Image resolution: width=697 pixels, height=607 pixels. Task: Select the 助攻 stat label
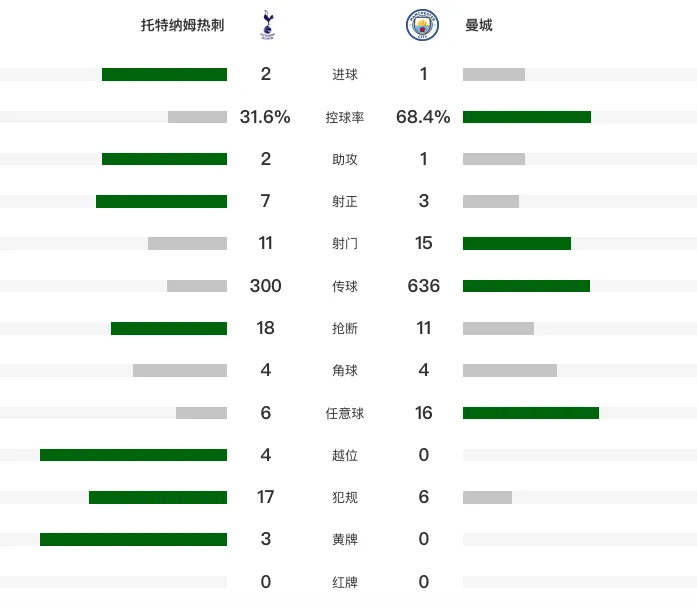point(344,159)
